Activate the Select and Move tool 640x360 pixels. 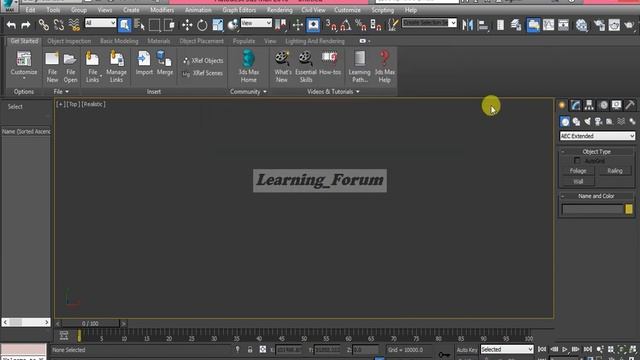pyautogui.click(x=187, y=25)
